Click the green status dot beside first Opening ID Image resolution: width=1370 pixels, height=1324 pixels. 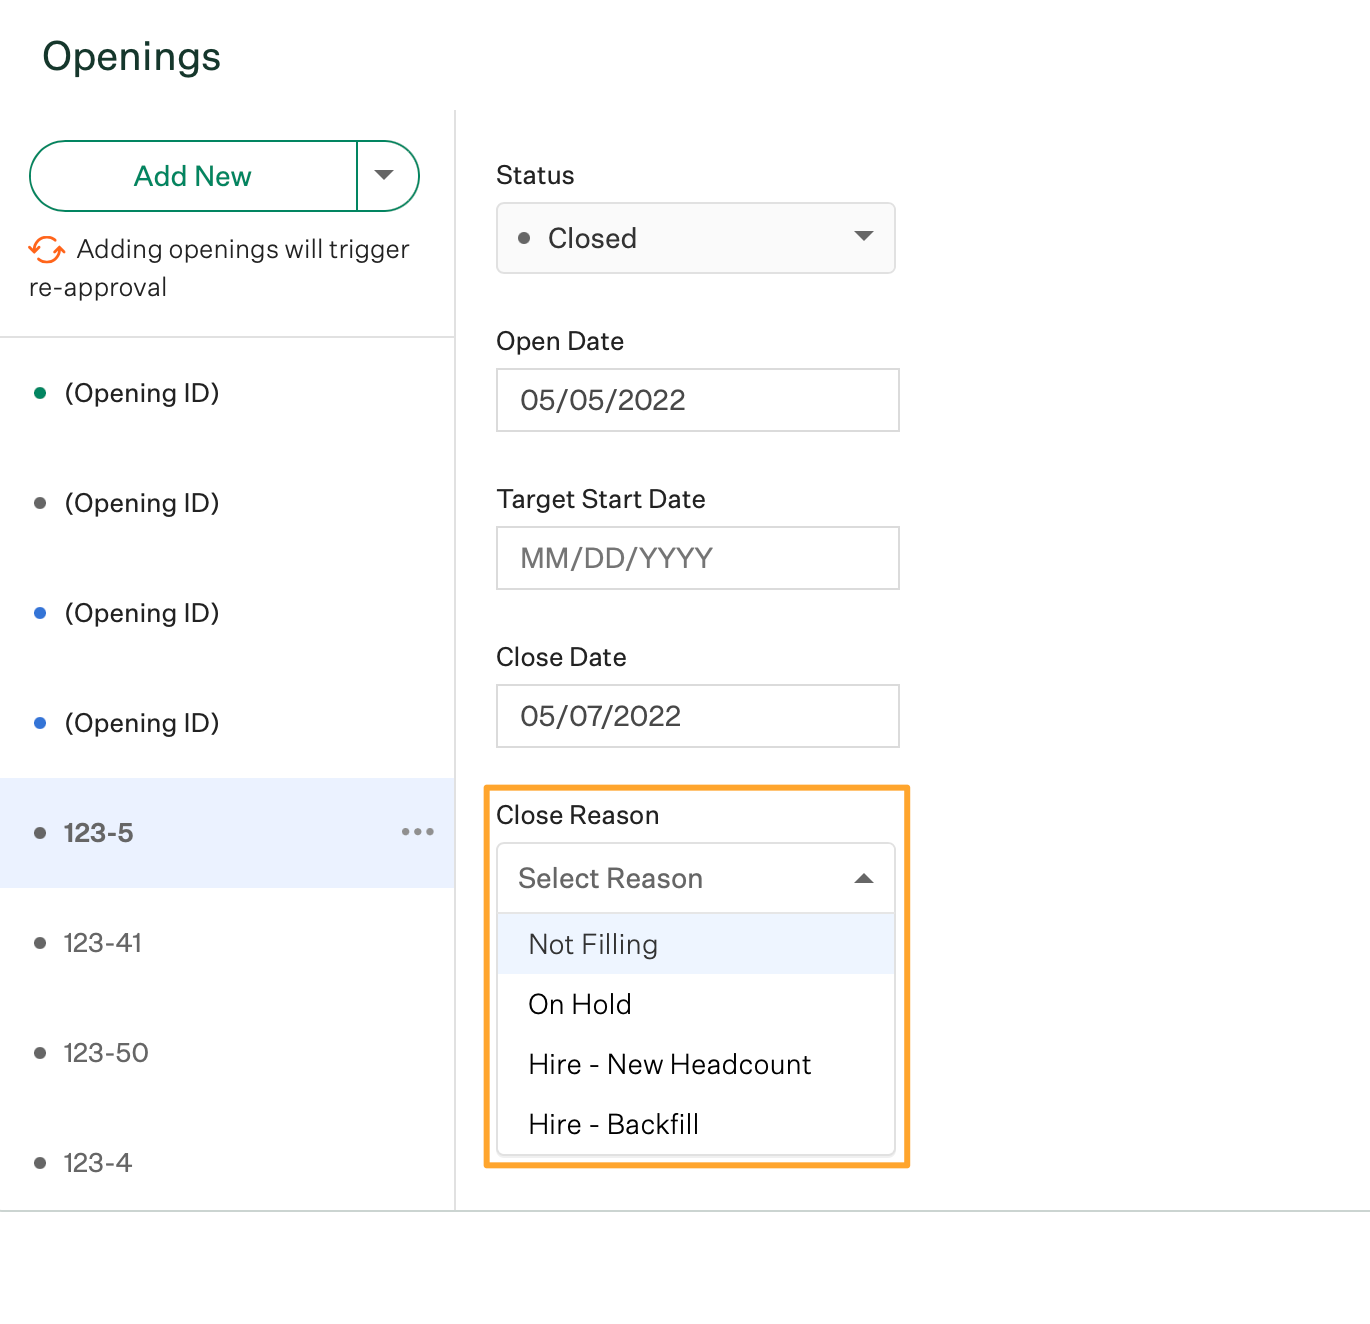tap(39, 392)
